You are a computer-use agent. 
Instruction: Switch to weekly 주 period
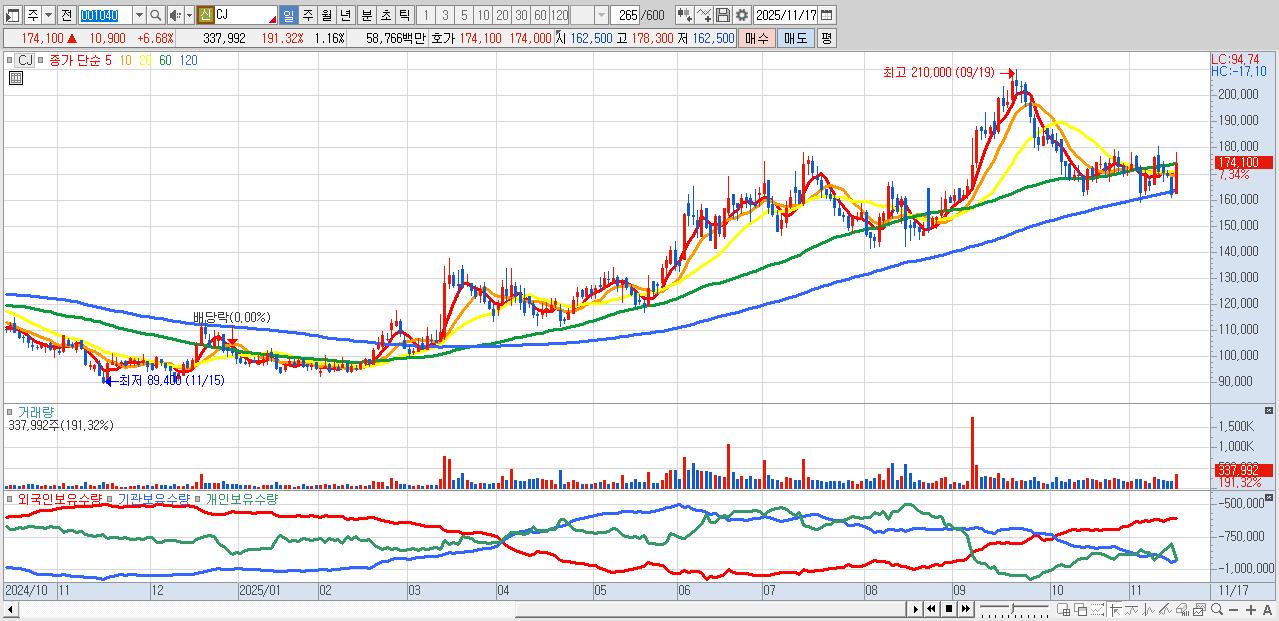[308, 15]
